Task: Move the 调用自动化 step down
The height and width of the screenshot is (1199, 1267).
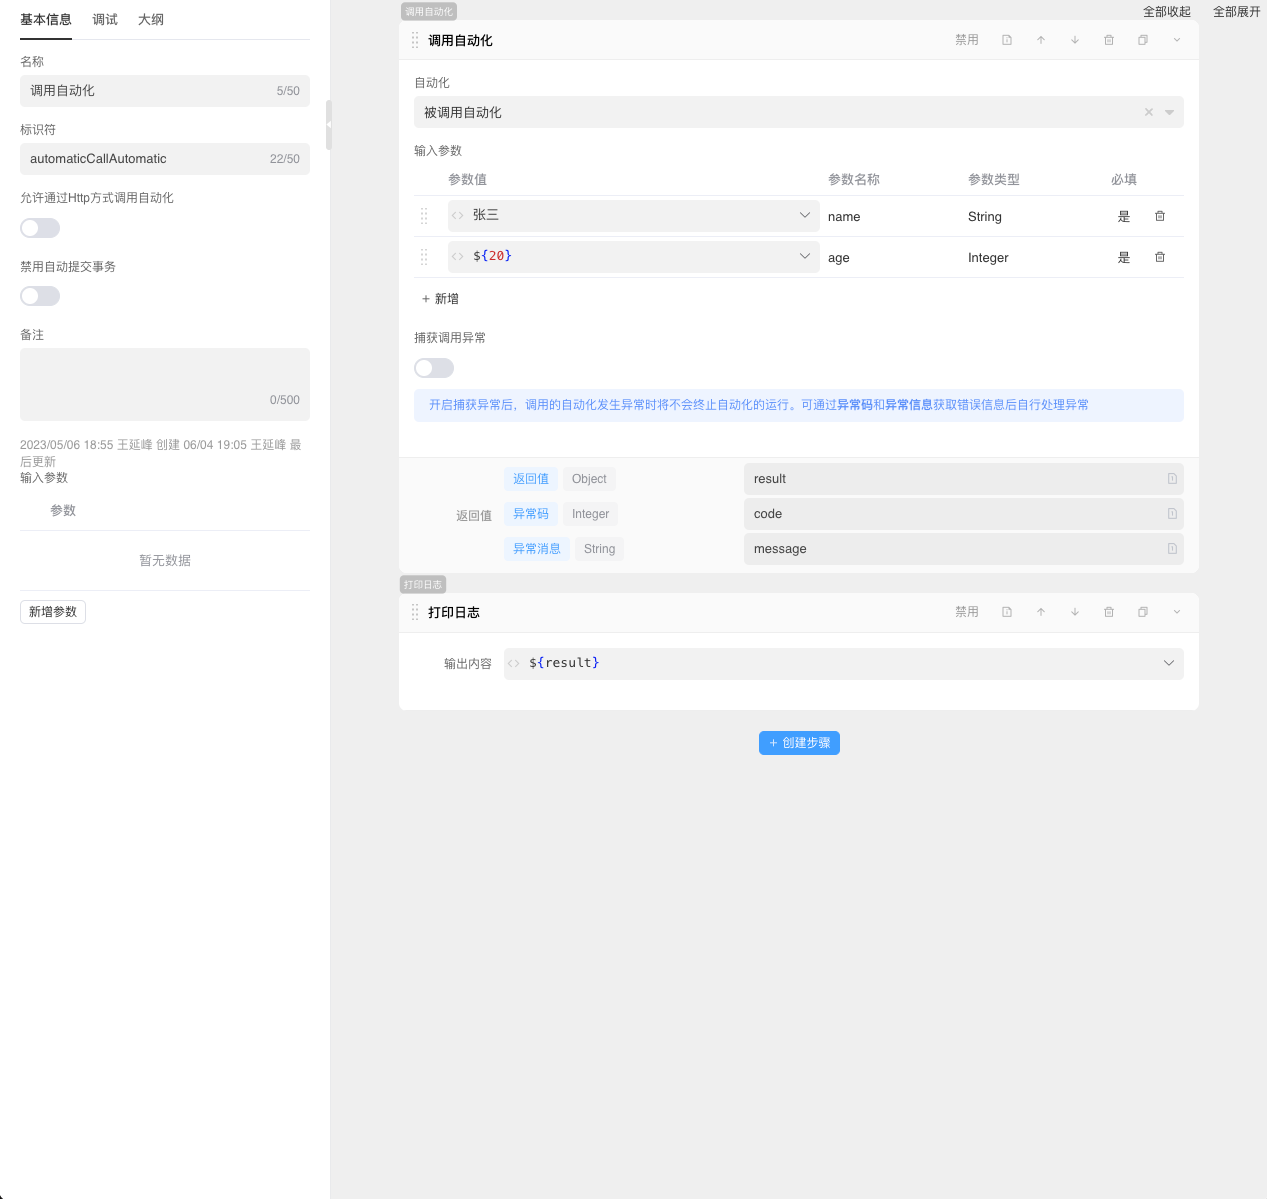Action: [1075, 40]
